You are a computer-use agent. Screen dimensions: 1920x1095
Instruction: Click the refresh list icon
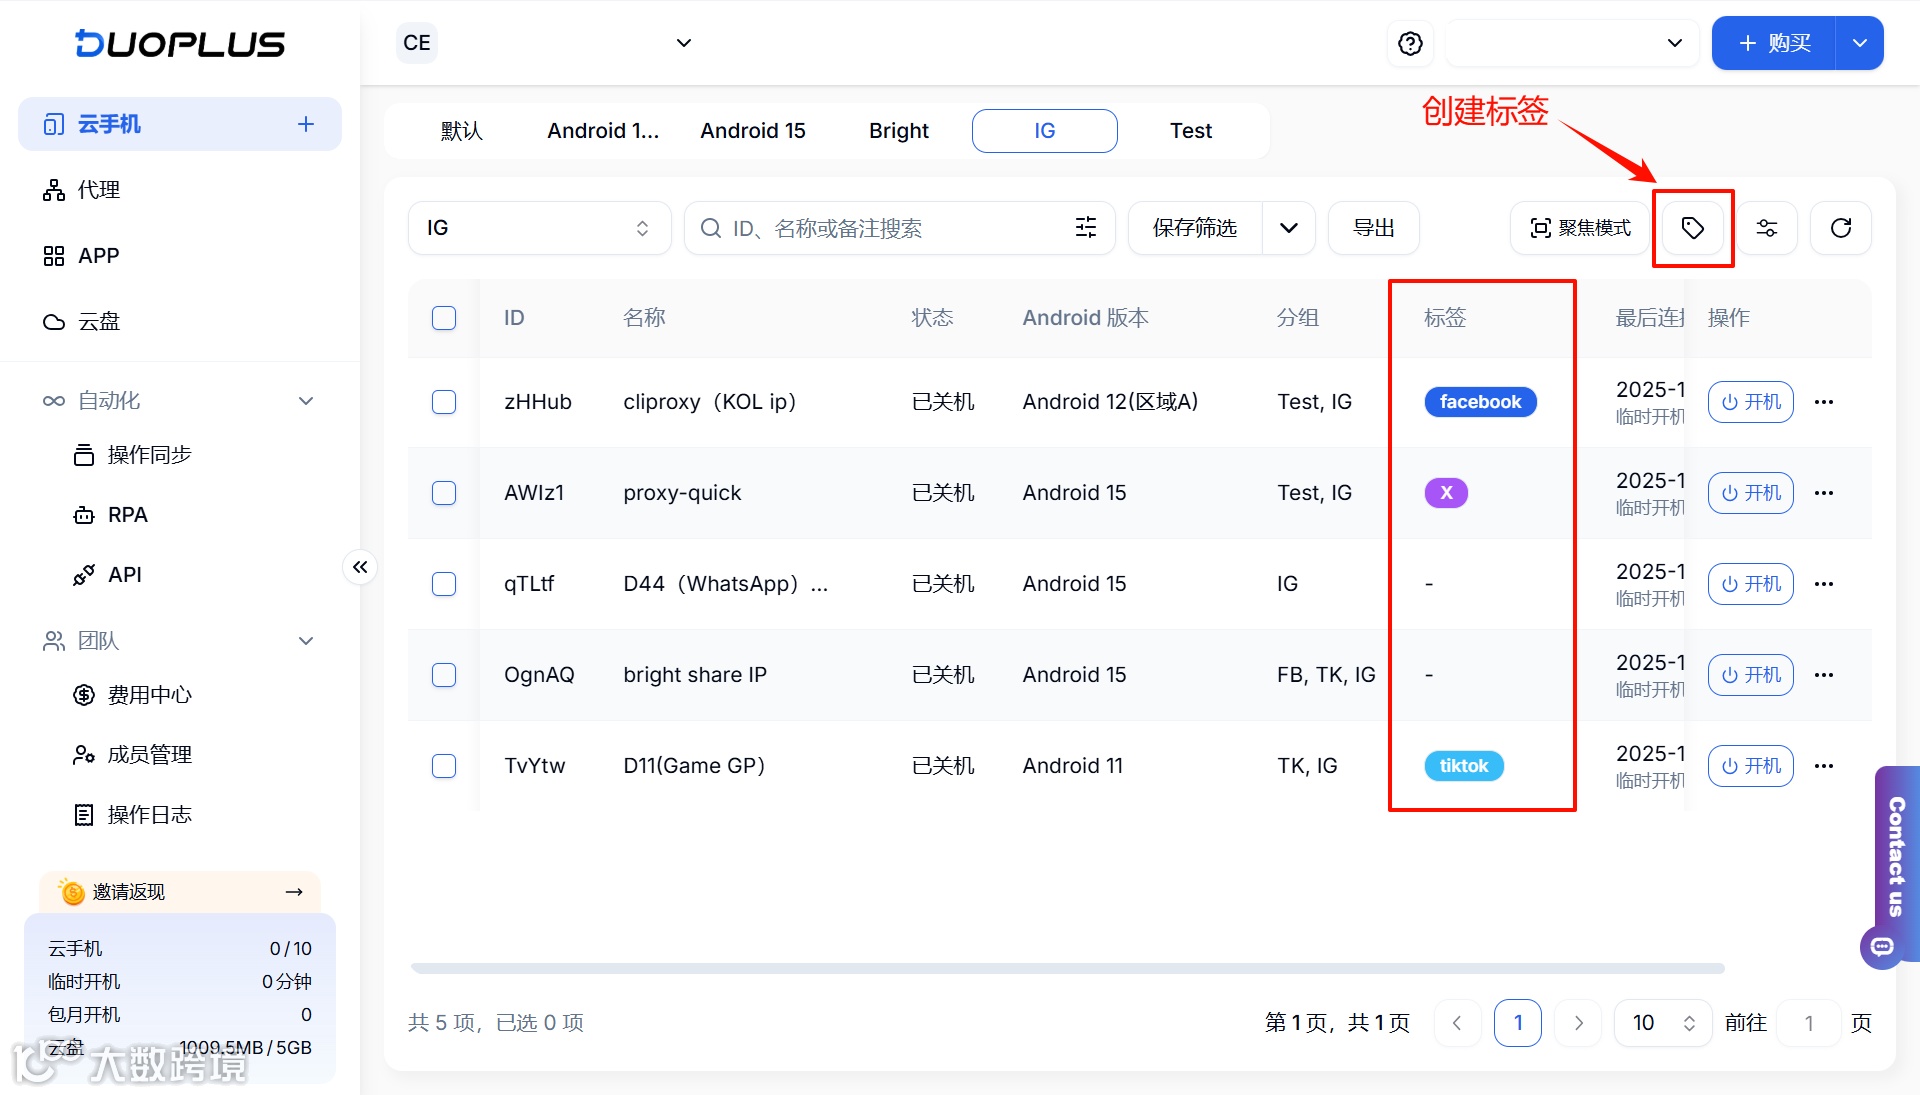pyautogui.click(x=1840, y=228)
